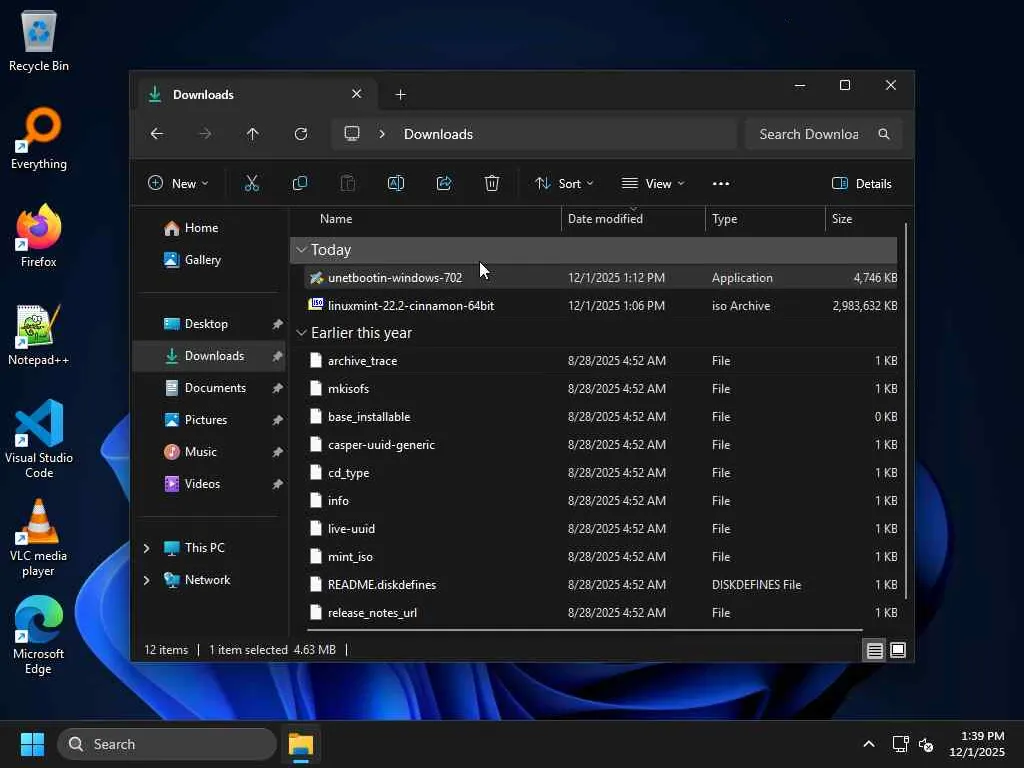Screen dimensions: 1024x768
Task: Click the taskbar Search box
Action: pyautogui.click(x=167, y=744)
